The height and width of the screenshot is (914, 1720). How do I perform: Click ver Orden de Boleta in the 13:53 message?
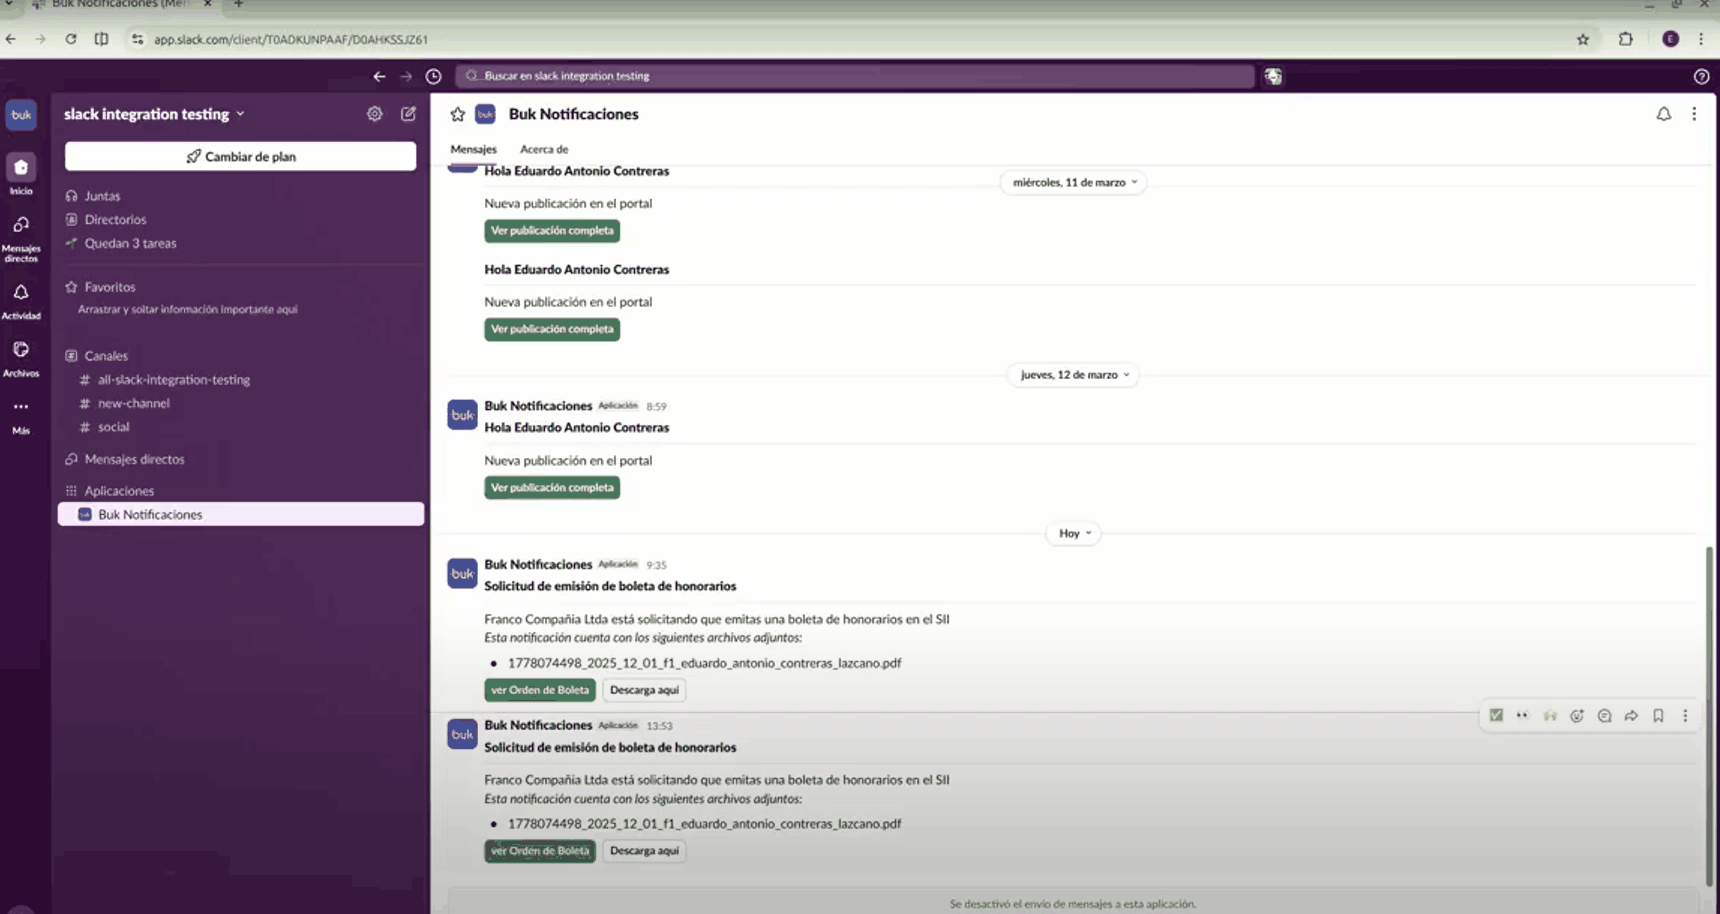(x=540, y=851)
